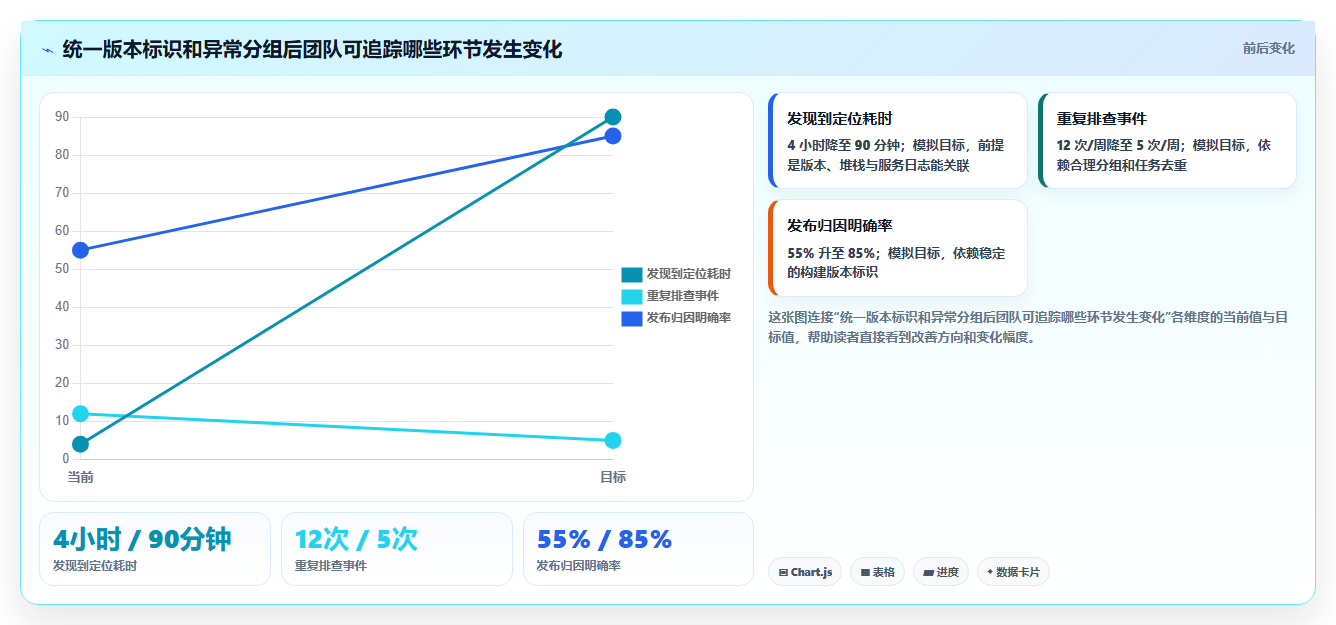Select the 重复排查事件 target point at 5
Image resolution: width=1336 pixels, height=625 pixels.
[x=613, y=440]
